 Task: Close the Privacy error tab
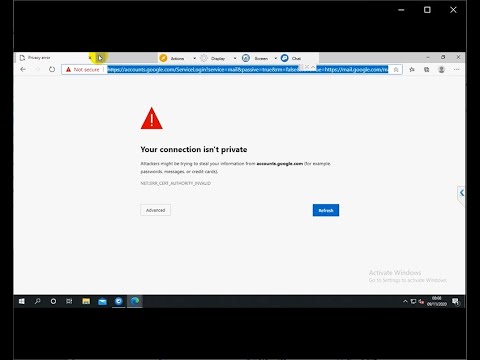point(90,58)
